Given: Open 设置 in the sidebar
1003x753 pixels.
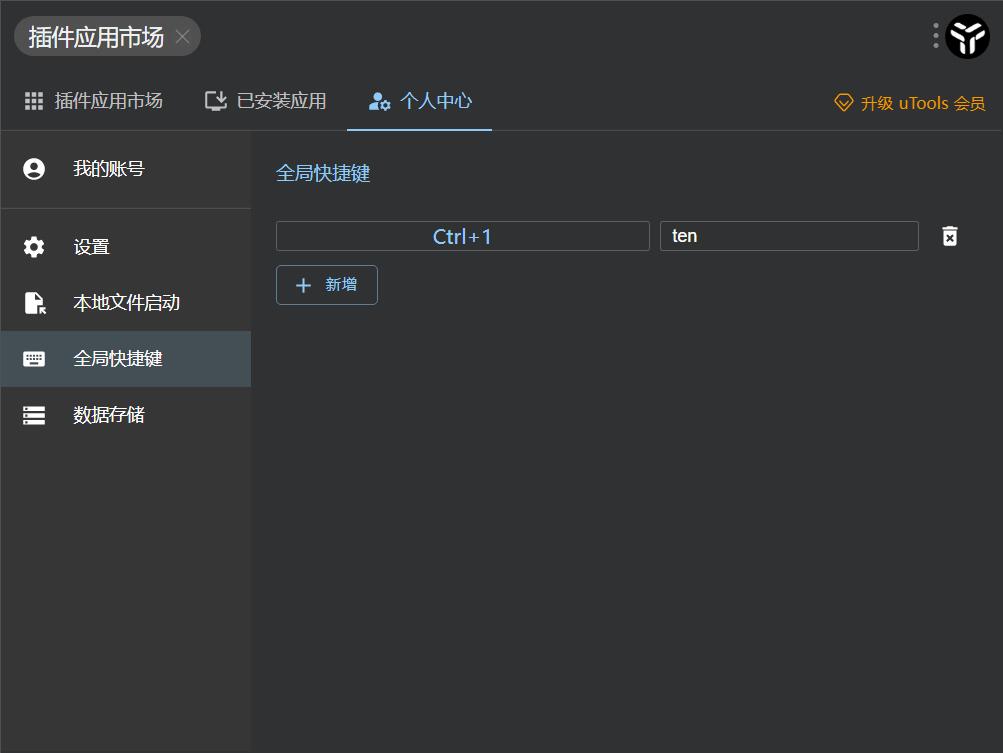Looking at the screenshot, I should tap(126, 247).
